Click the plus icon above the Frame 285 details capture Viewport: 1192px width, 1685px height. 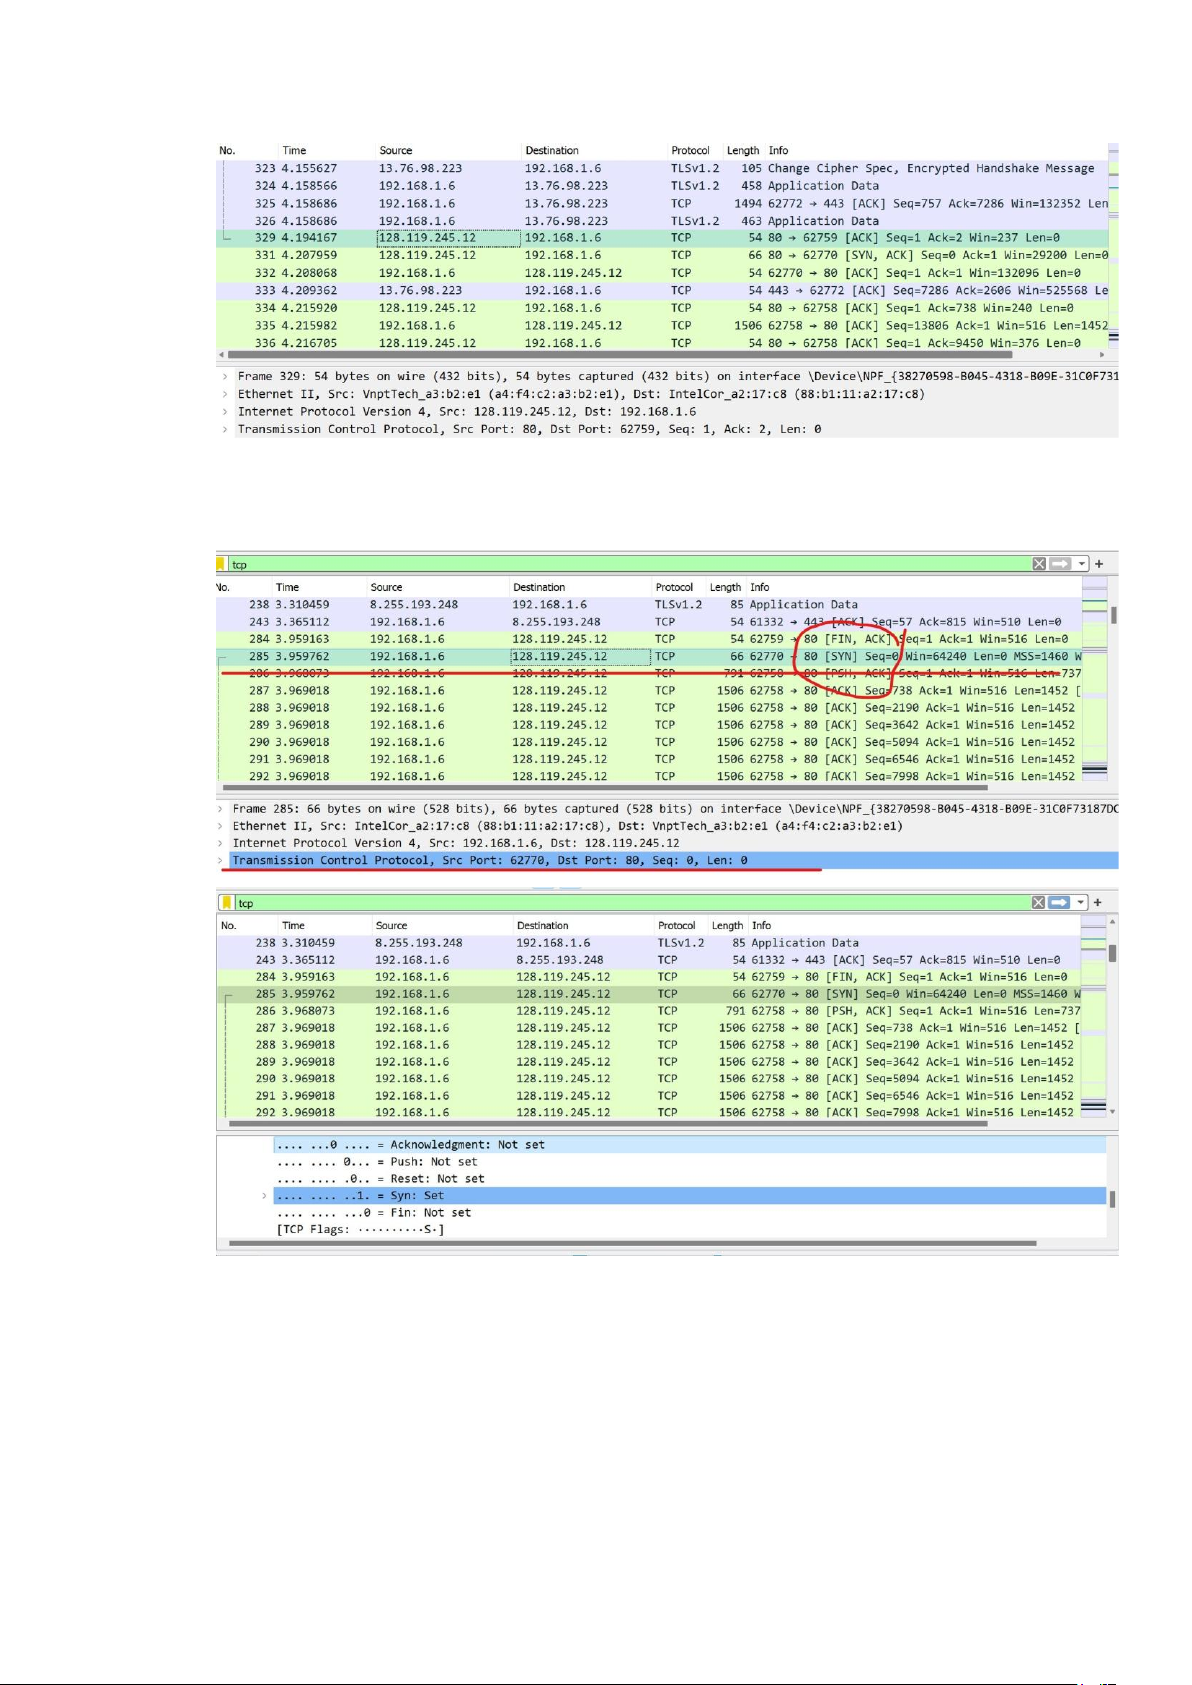point(1098,564)
